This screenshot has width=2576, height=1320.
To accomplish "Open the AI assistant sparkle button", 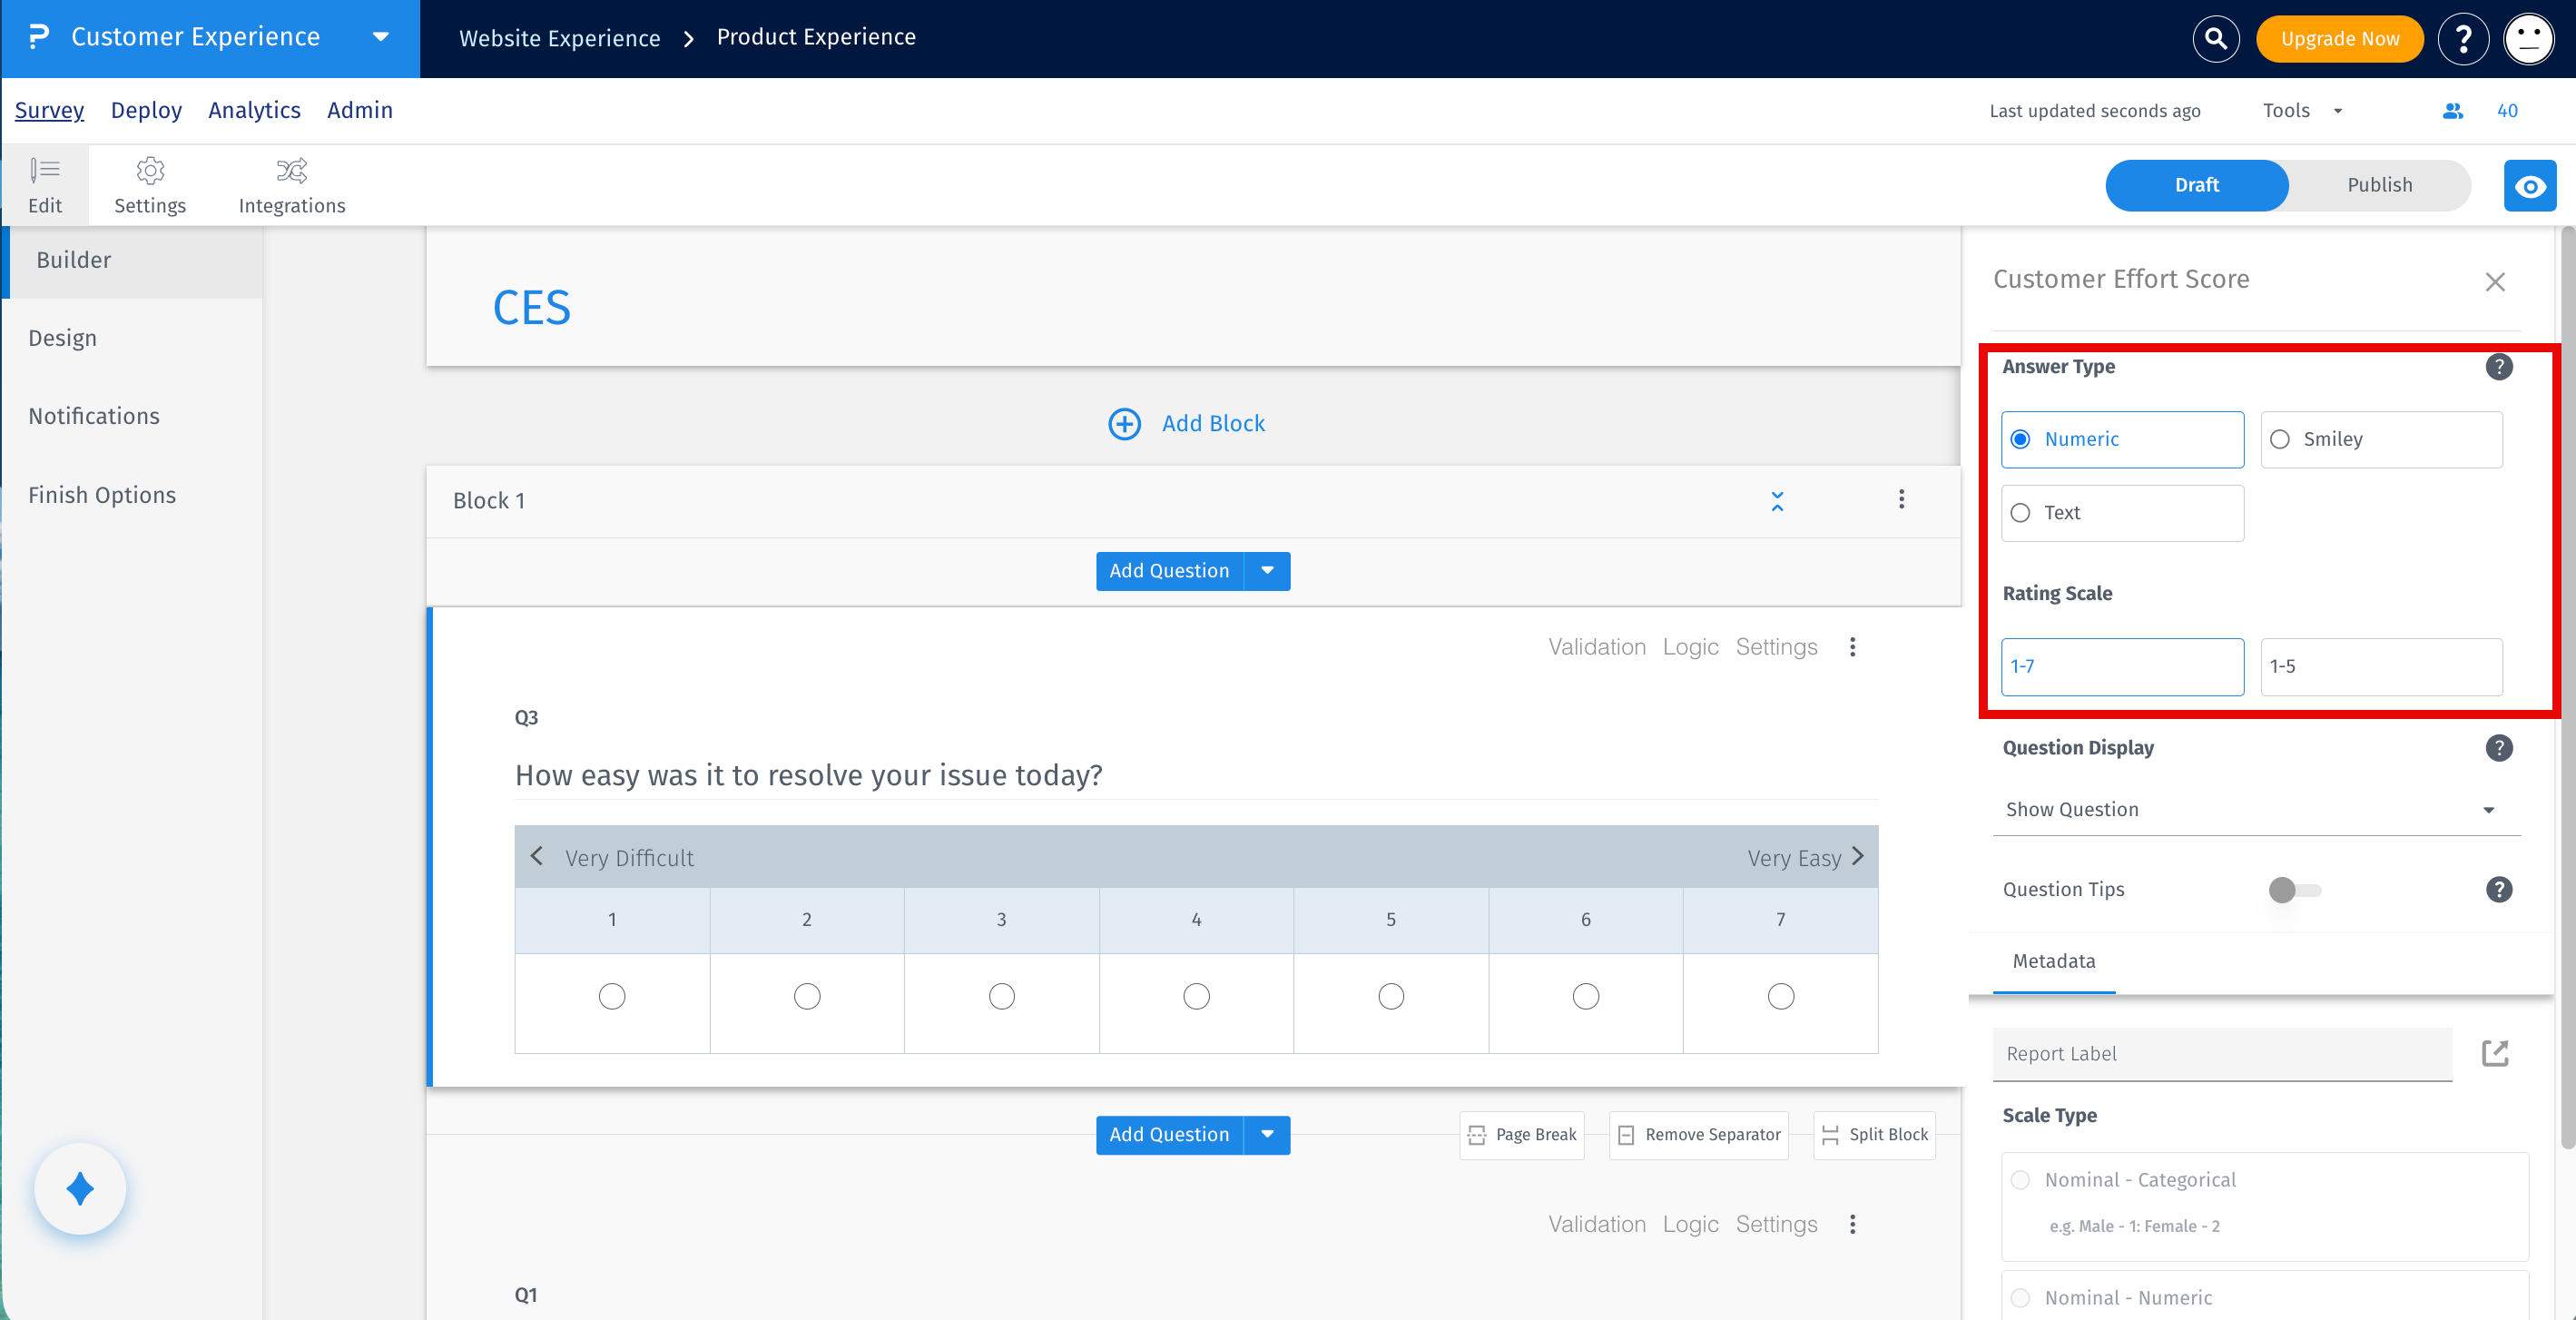I will click(x=80, y=1188).
